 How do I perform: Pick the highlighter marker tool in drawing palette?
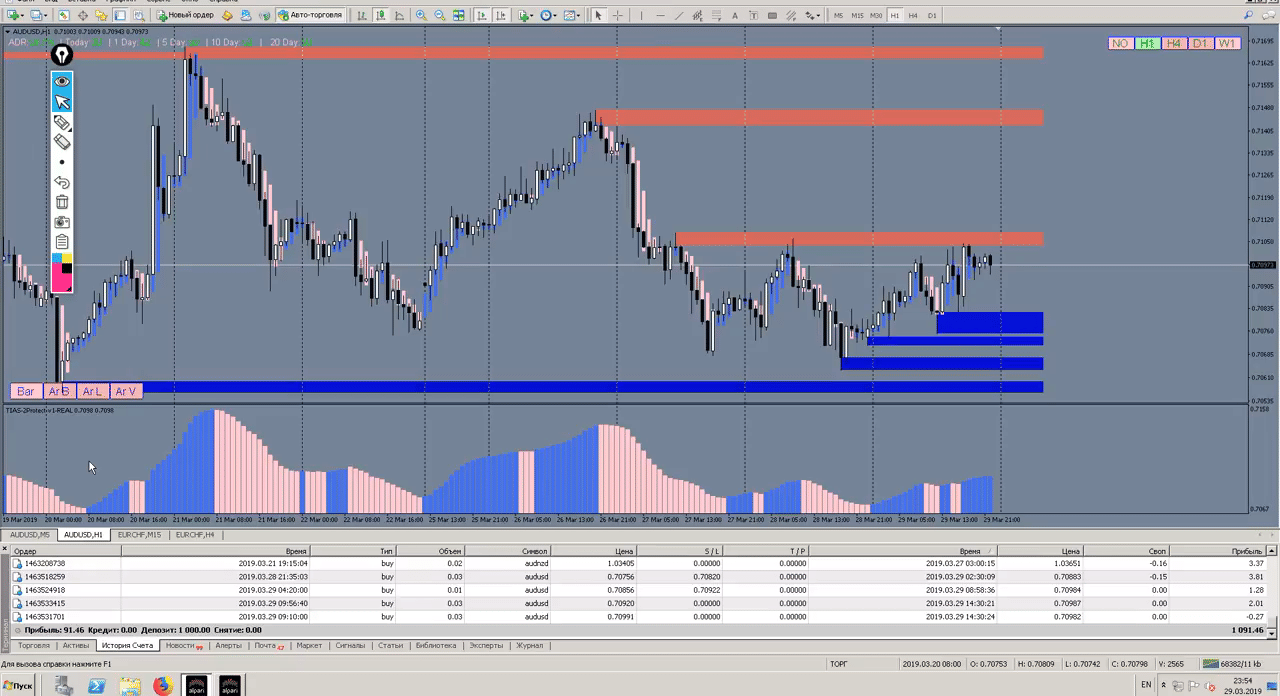(62, 122)
